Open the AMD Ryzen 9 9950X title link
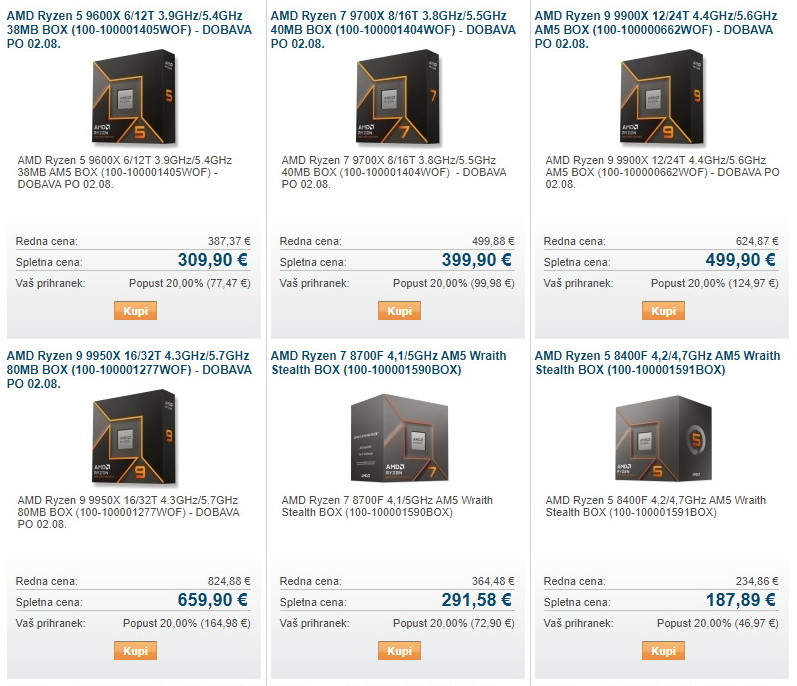Image resolution: width=797 pixels, height=686 pixels. (x=129, y=369)
